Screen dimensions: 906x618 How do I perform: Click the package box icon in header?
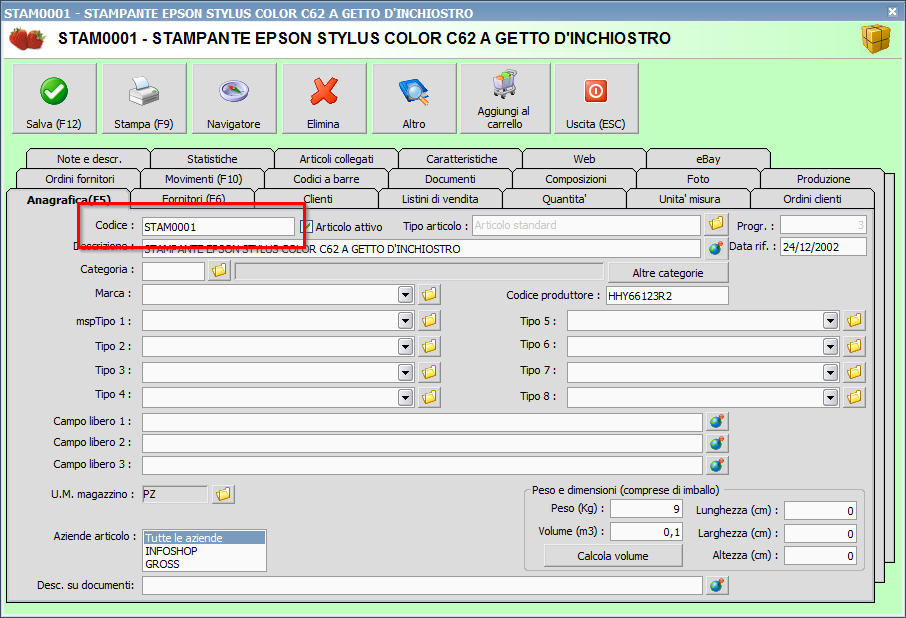point(876,39)
